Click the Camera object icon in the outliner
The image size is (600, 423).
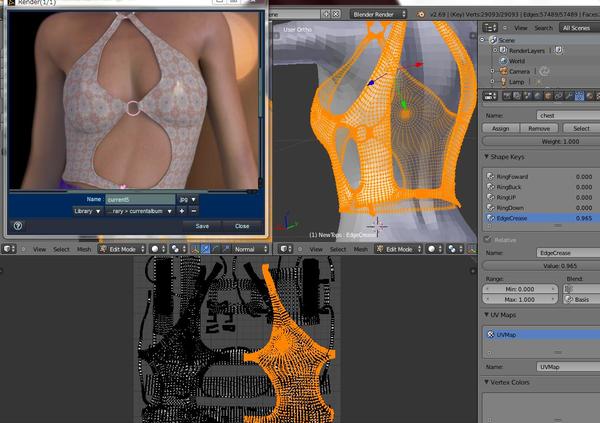point(504,71)
